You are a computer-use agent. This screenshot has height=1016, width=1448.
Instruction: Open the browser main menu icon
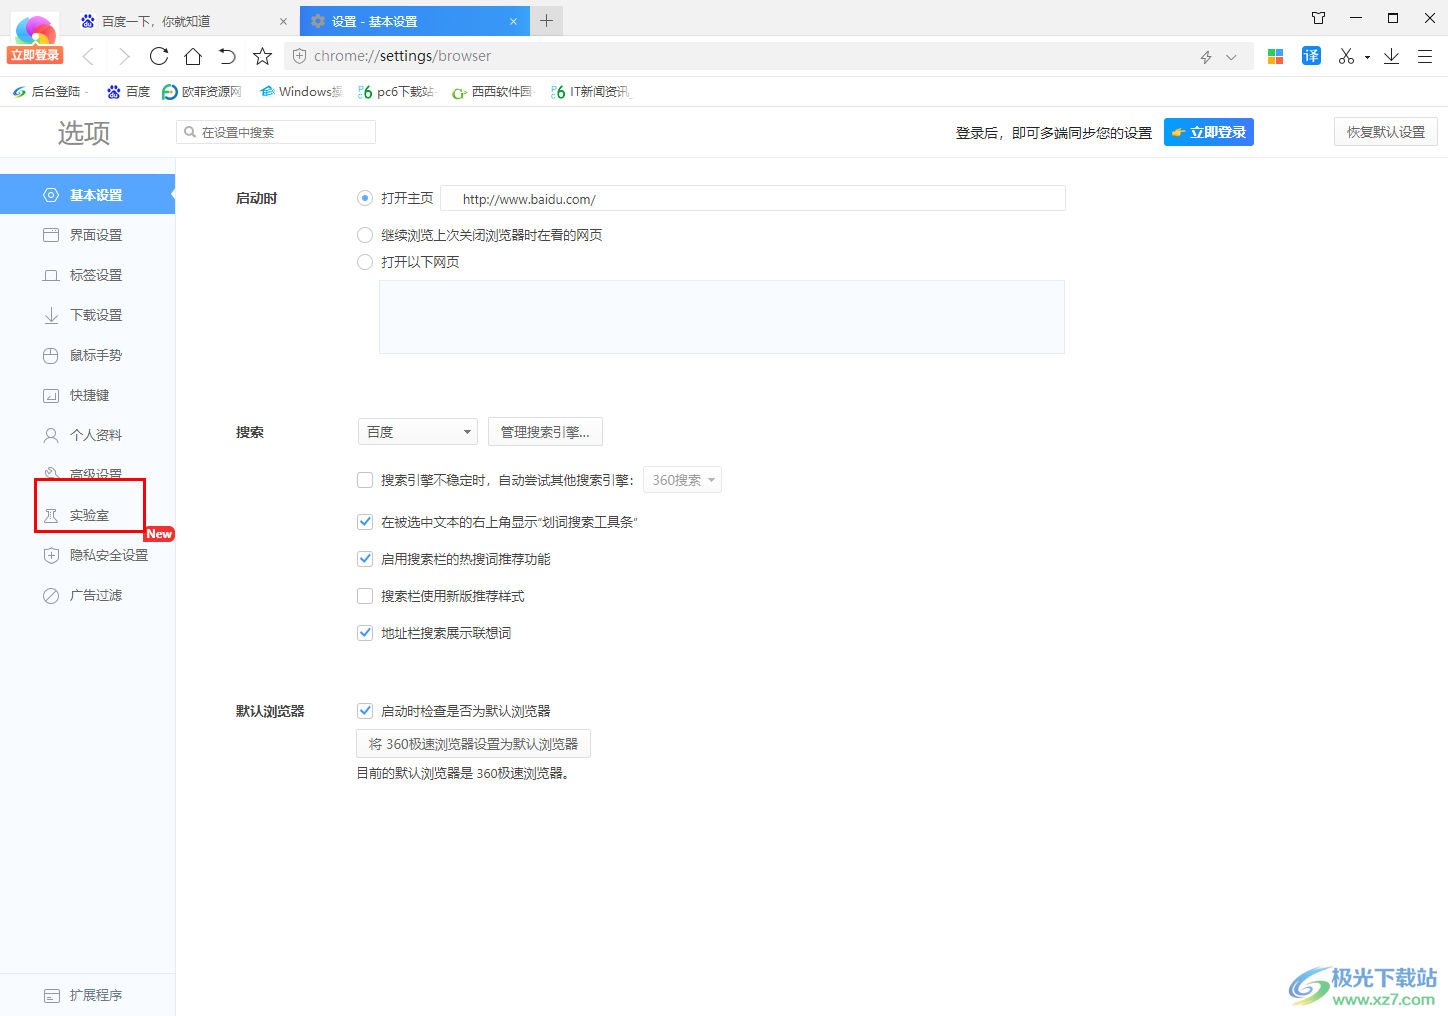point(1425,57)
